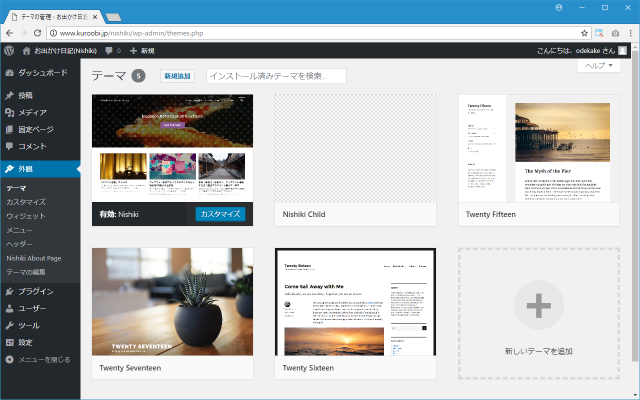Click 新しいテーマを追加 label
640x400 pixels.
coord(539,351)
